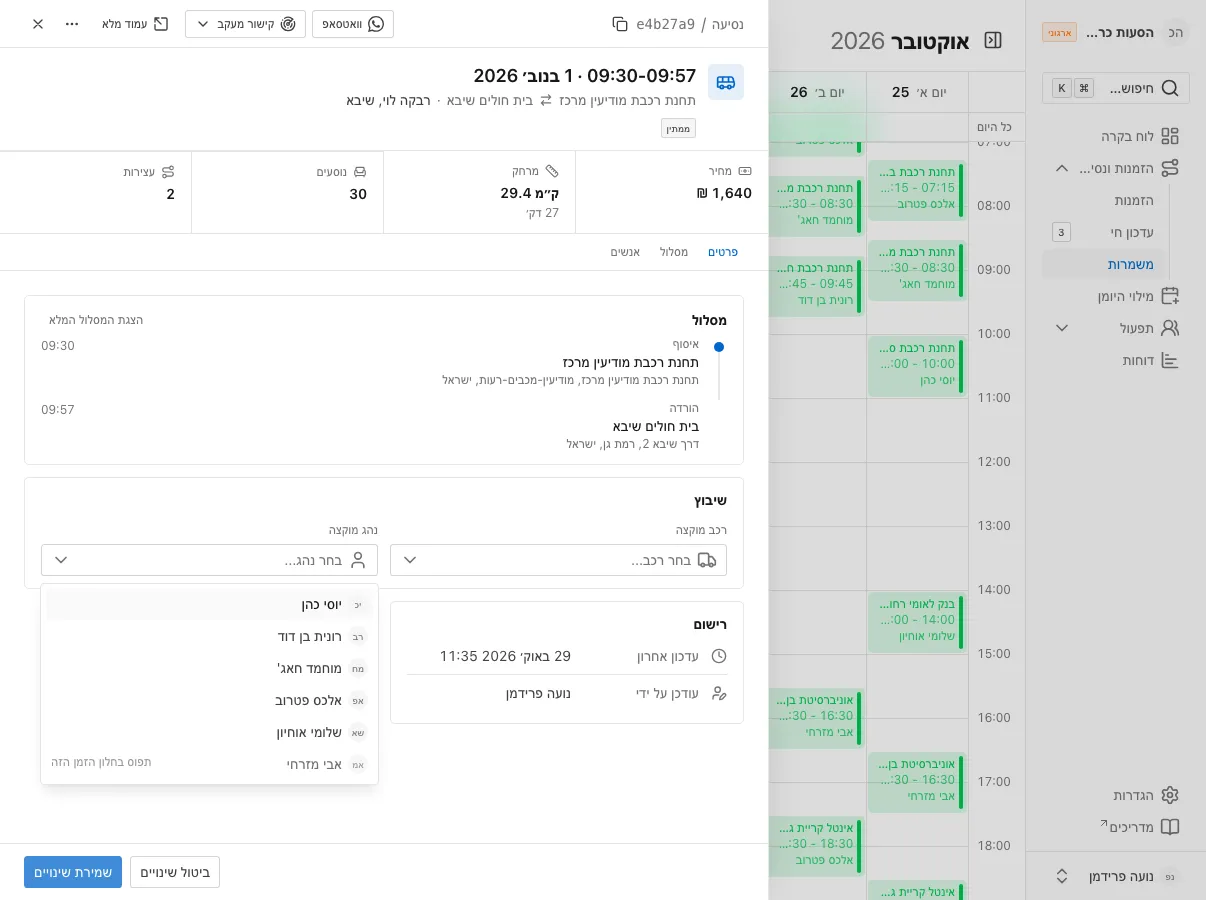Click the 1,640 ₪ price value

pyautogui.click(x=725, y=193)
